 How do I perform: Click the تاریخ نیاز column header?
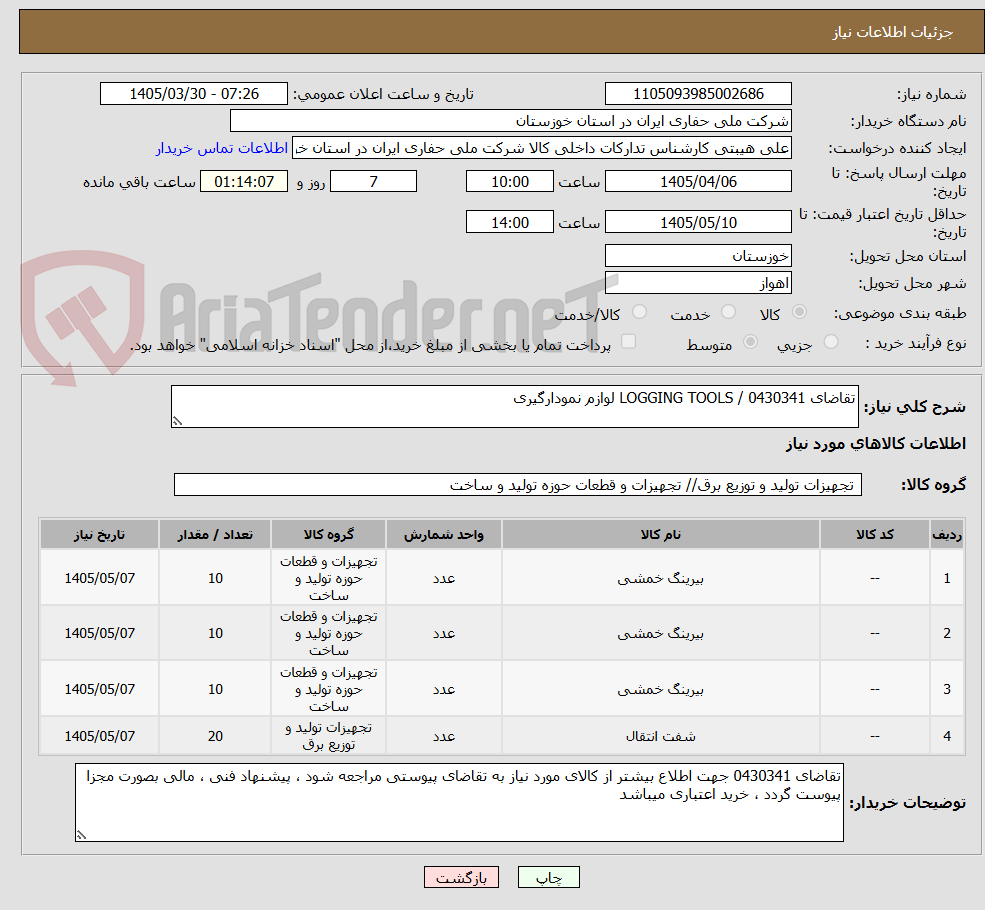(99, 534)
